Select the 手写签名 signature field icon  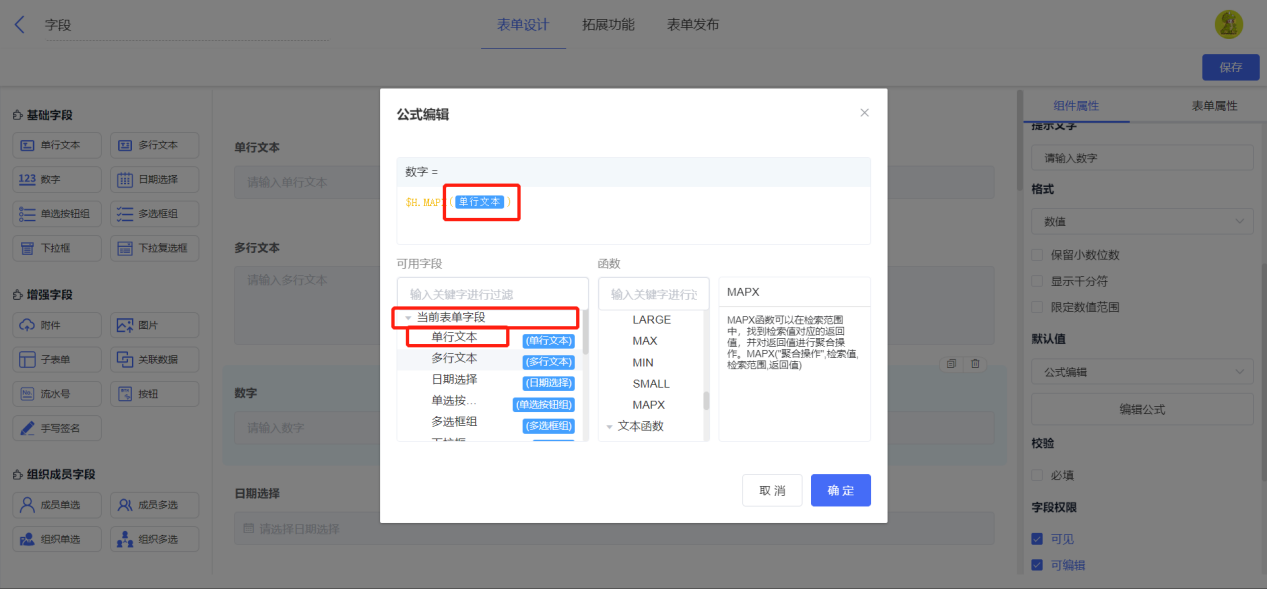tap(26, 428)
